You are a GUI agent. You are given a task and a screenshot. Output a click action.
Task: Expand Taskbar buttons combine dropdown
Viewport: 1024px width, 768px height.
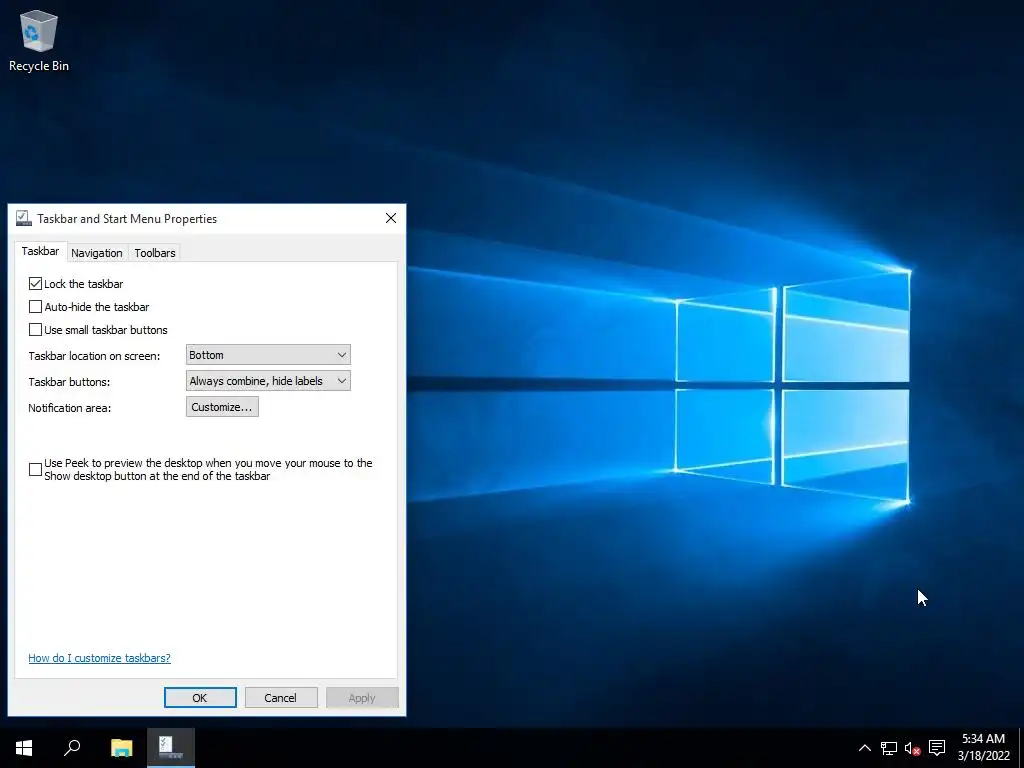[x=268, y=381]
